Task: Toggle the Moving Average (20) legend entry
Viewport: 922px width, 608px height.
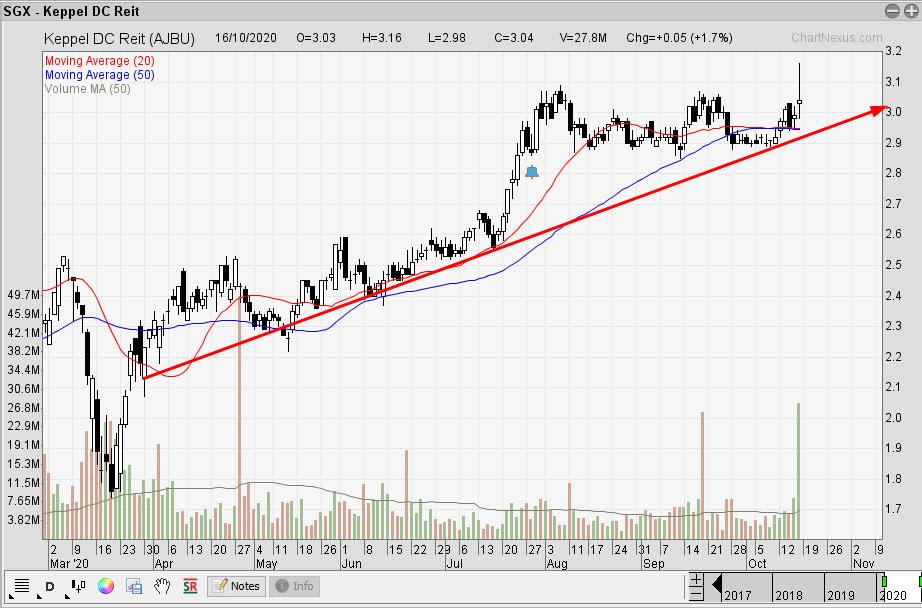Action: coord(95,60)
